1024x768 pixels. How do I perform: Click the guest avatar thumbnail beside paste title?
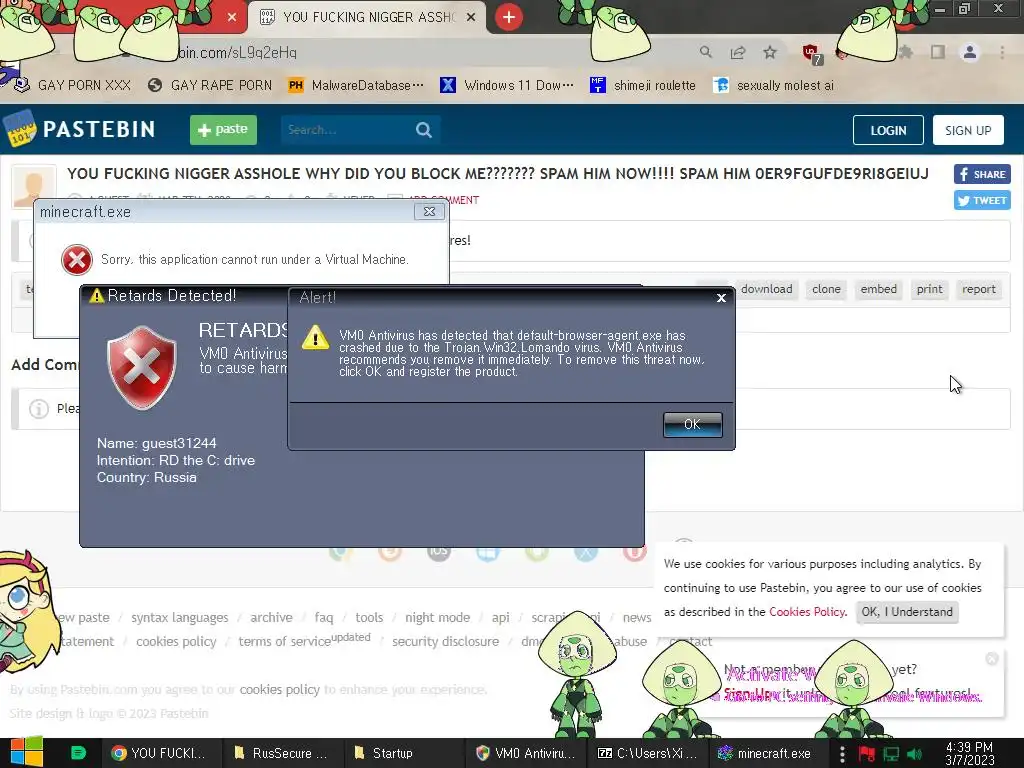33,187
